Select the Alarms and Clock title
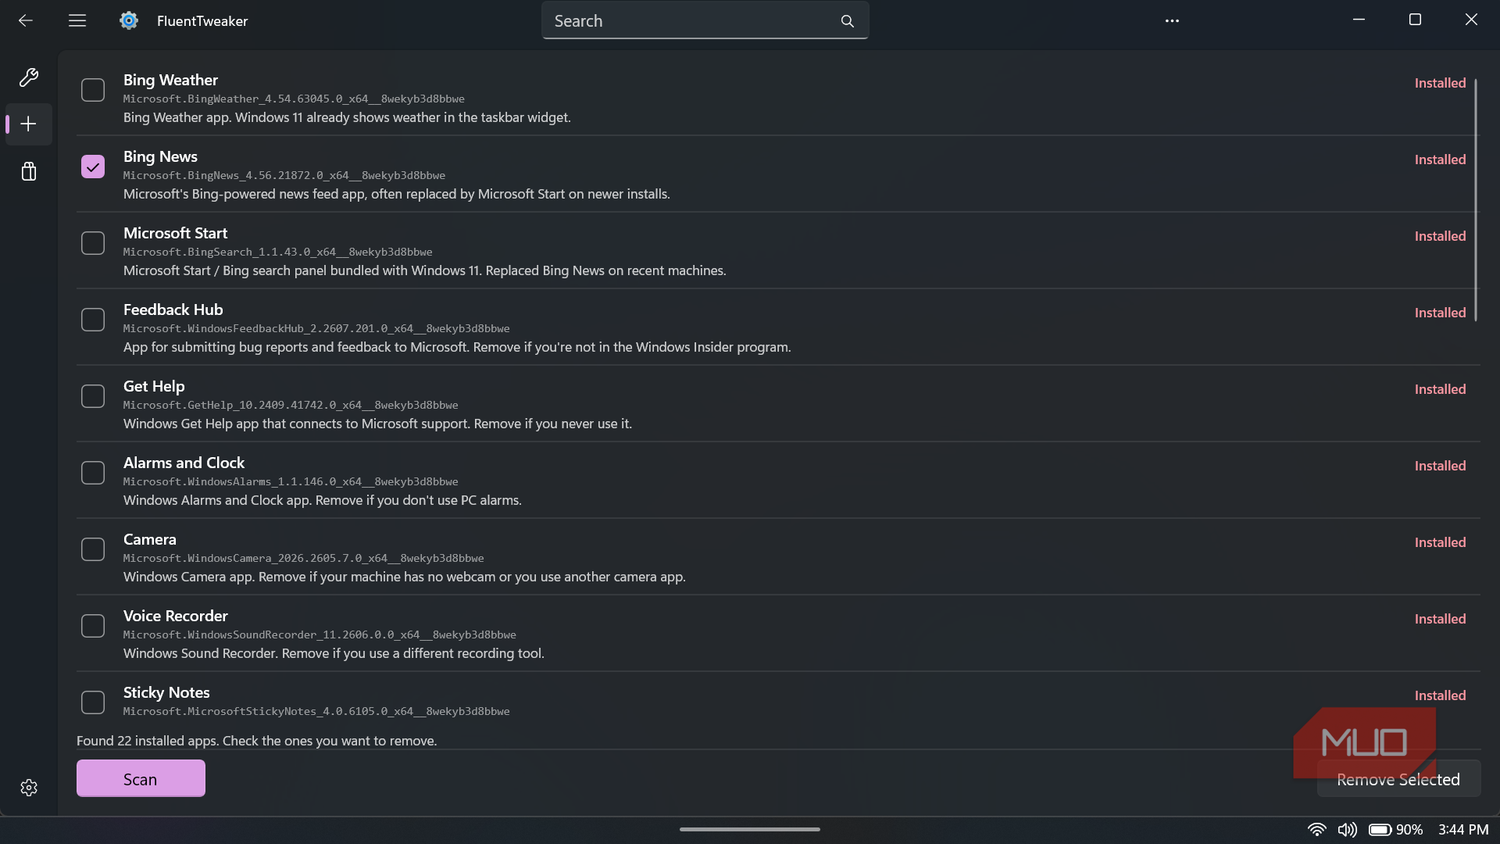 click(184, 463)
